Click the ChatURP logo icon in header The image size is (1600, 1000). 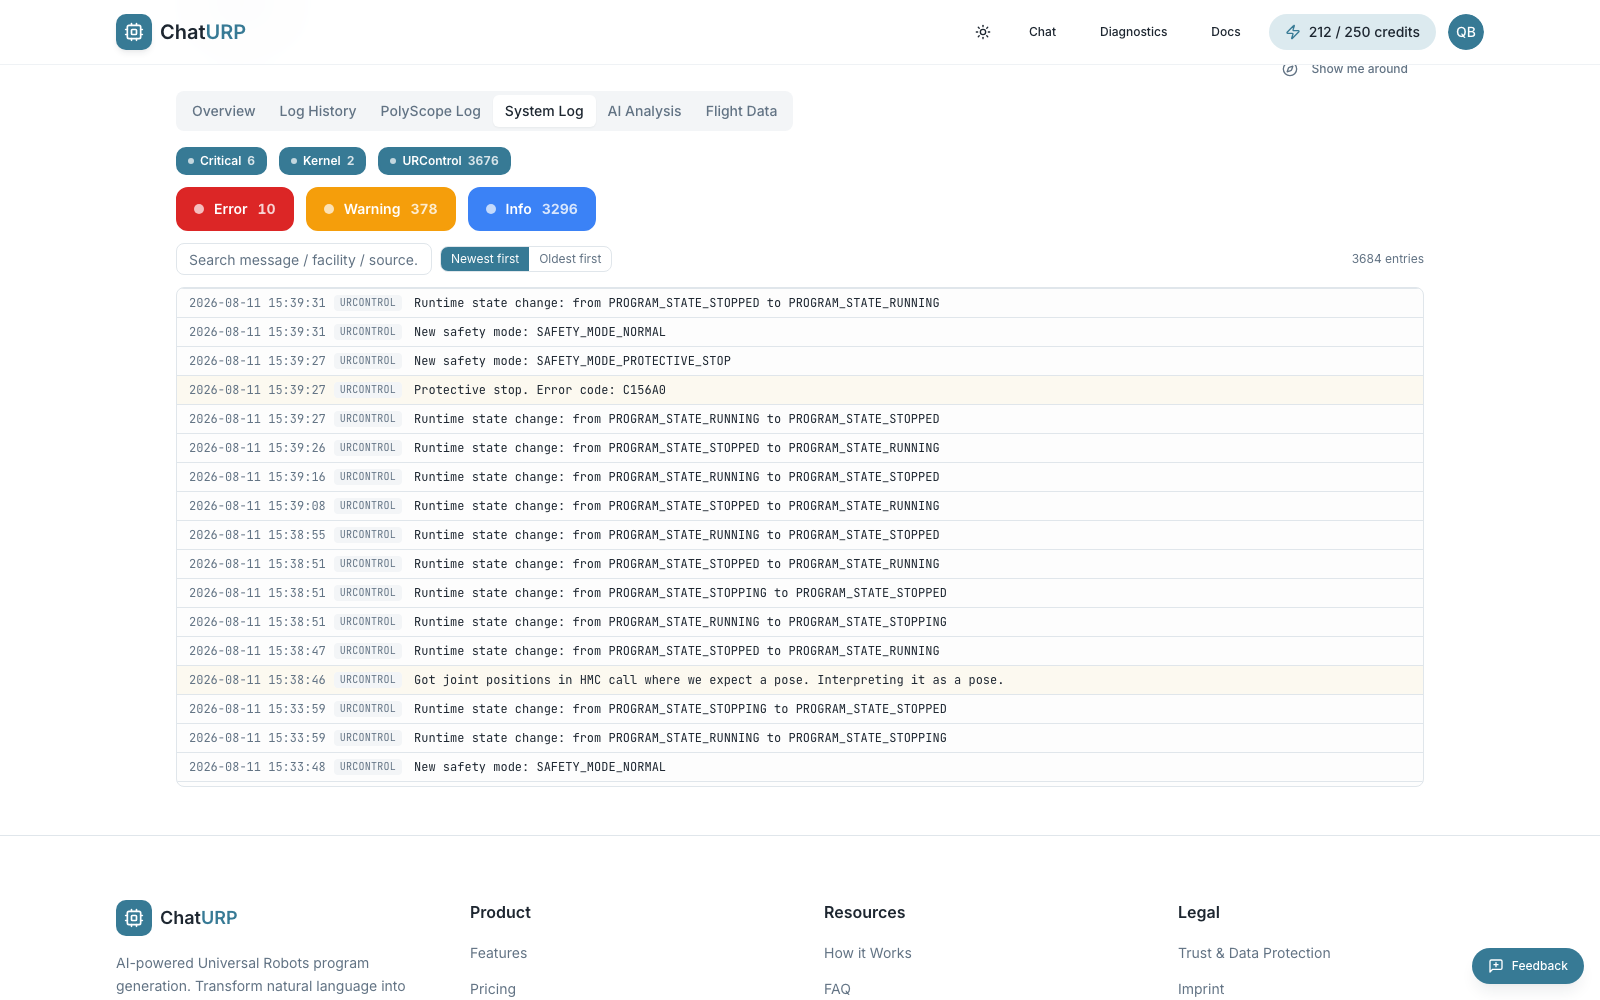(x=134, y=32)
